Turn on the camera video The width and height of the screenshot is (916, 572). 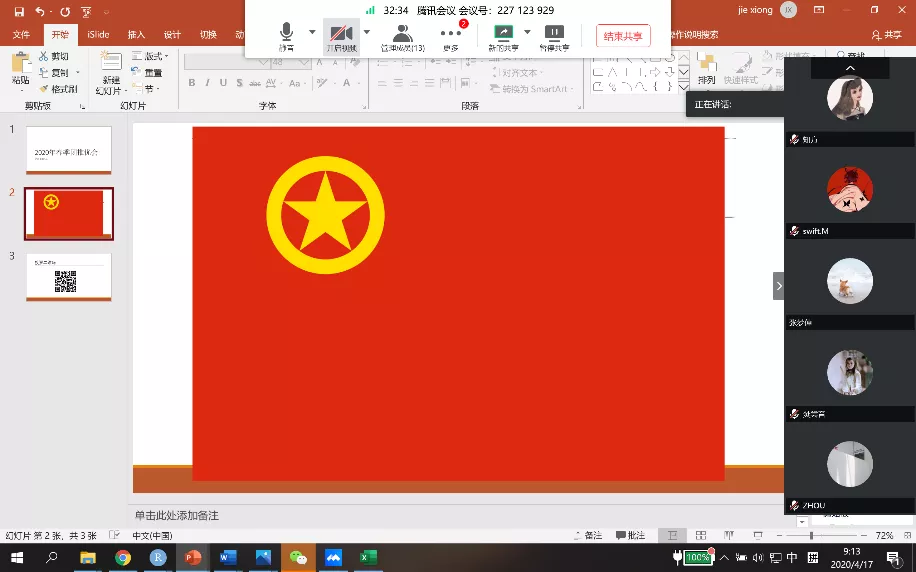click(x=341, y=36)
